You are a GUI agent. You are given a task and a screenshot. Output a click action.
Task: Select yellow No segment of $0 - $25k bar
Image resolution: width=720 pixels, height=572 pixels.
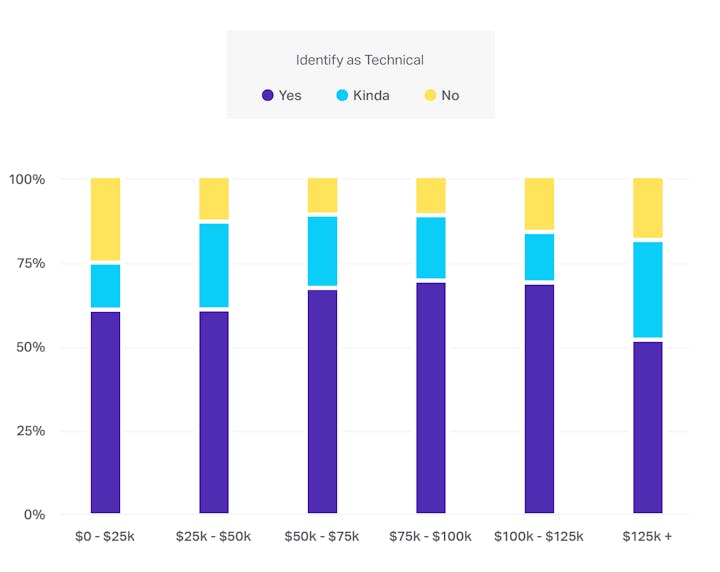click(105, 219)
